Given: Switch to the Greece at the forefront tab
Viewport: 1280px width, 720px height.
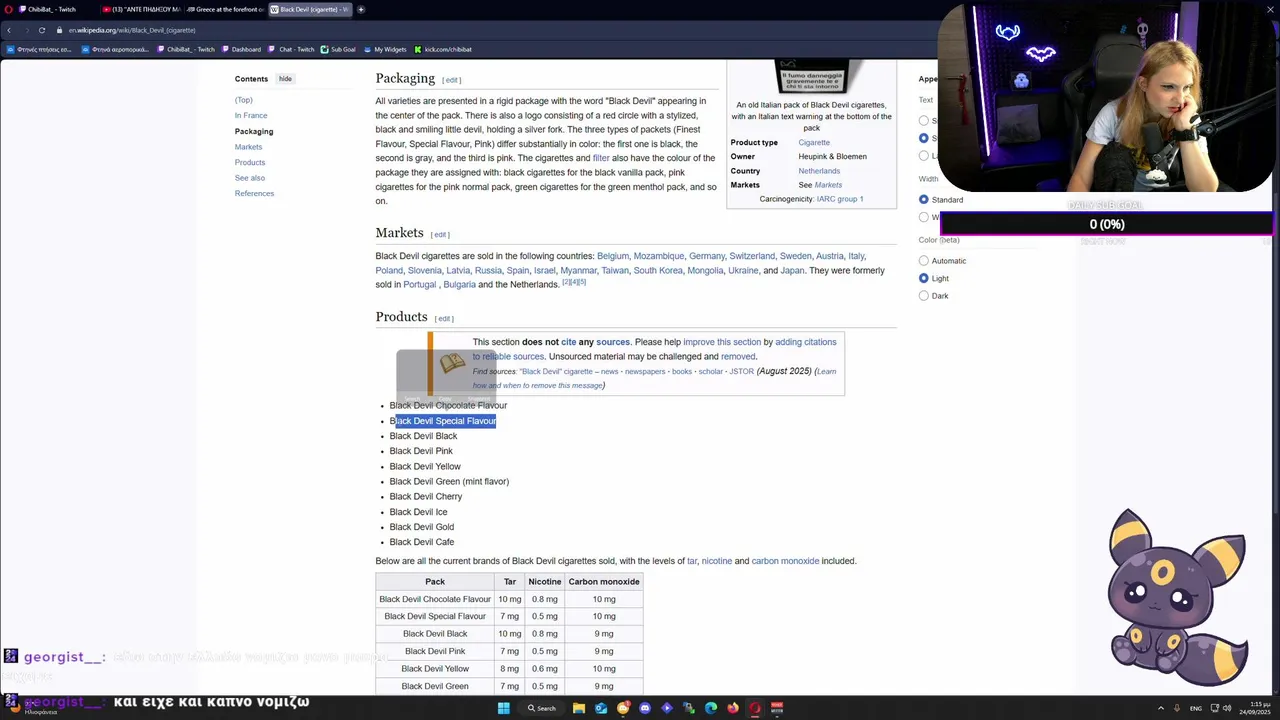Looking at the screenshot, I should point(225,9).
